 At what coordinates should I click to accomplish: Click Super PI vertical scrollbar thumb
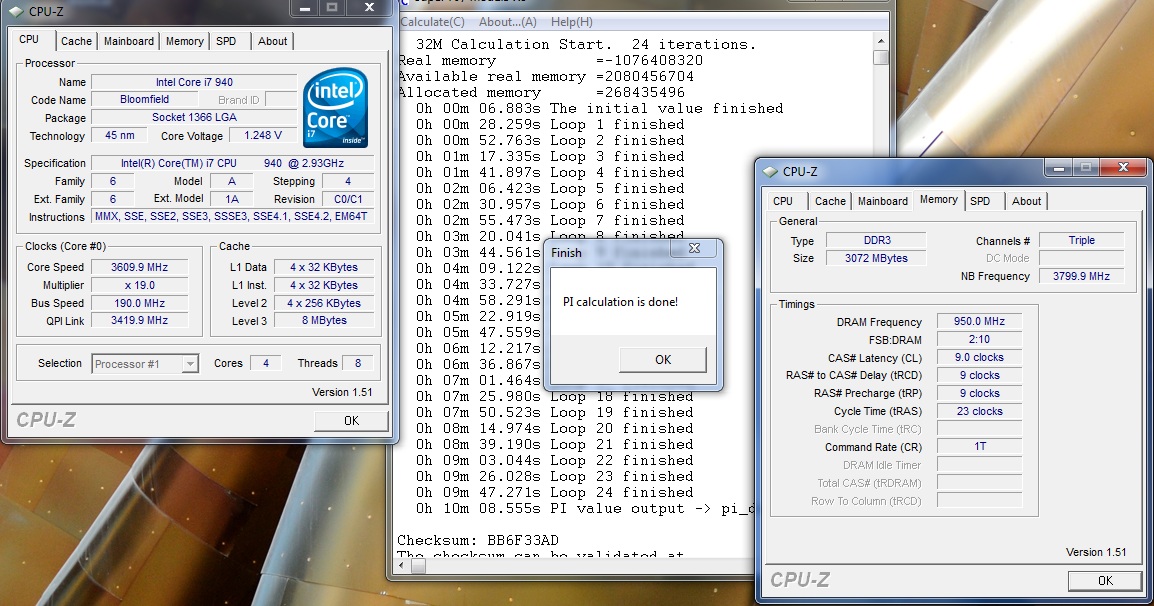pyautogui.click(x=880, y=57)
